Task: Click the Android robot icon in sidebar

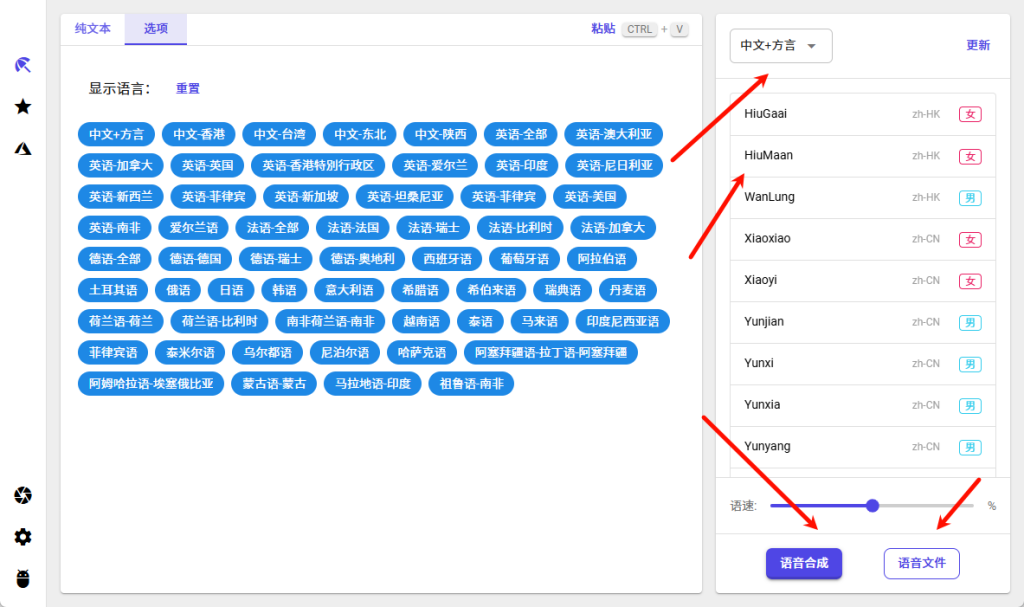Action: [22, 577]
